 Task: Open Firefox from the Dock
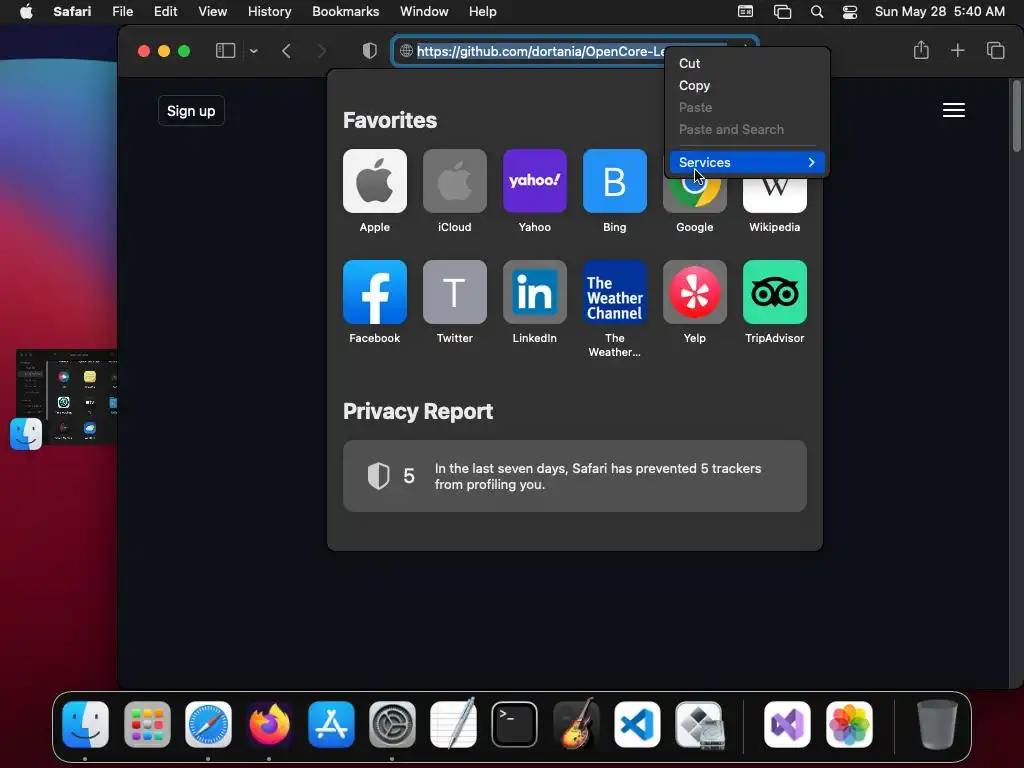click(x=270, y=724)
